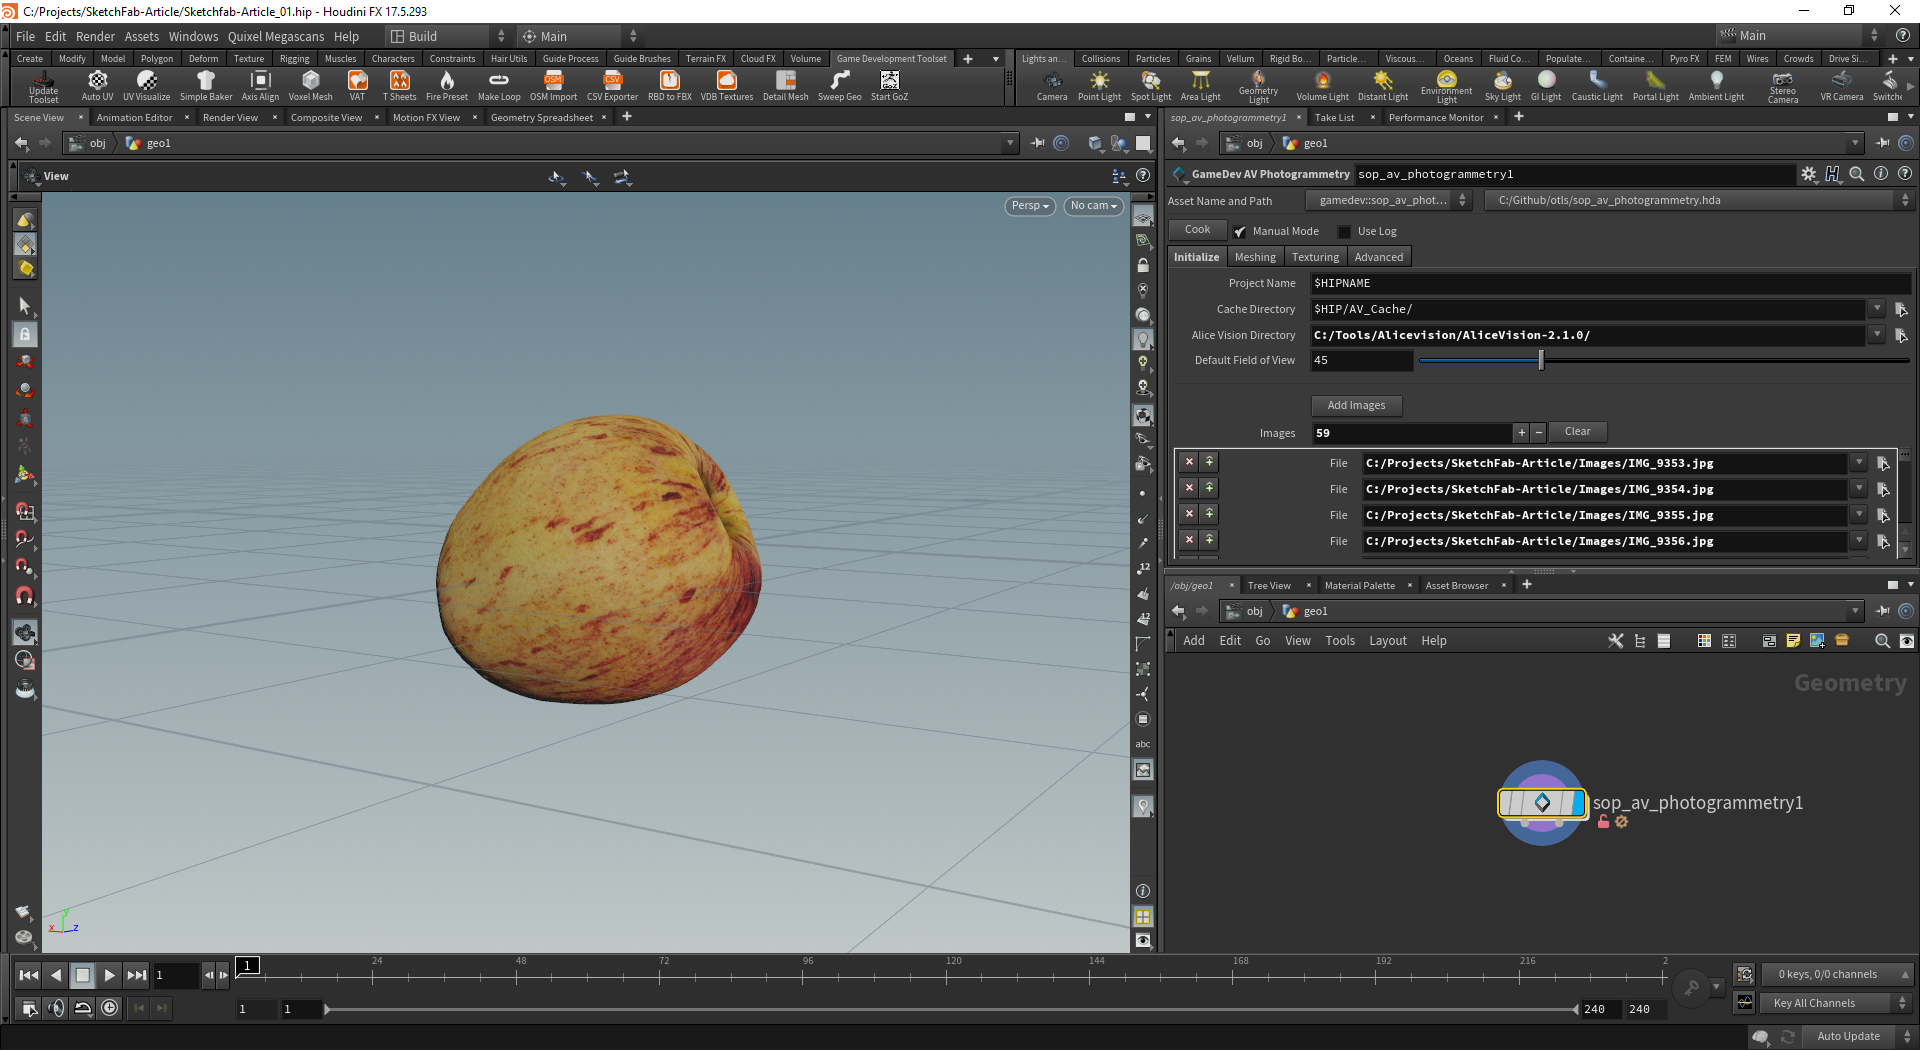Enable the Use Log checkbox
The width and height of the screenshot is (1920, 1050).
tap(1345, 232)
